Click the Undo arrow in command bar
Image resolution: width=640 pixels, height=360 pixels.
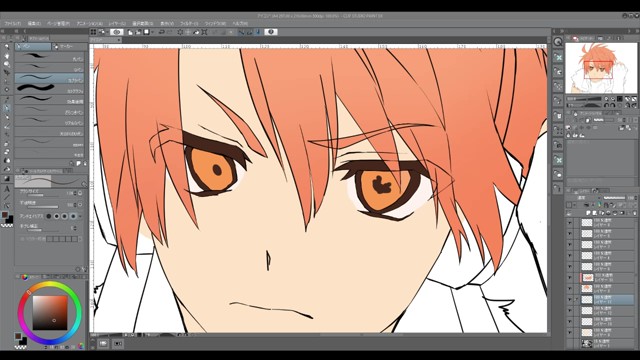click(162, 32)
